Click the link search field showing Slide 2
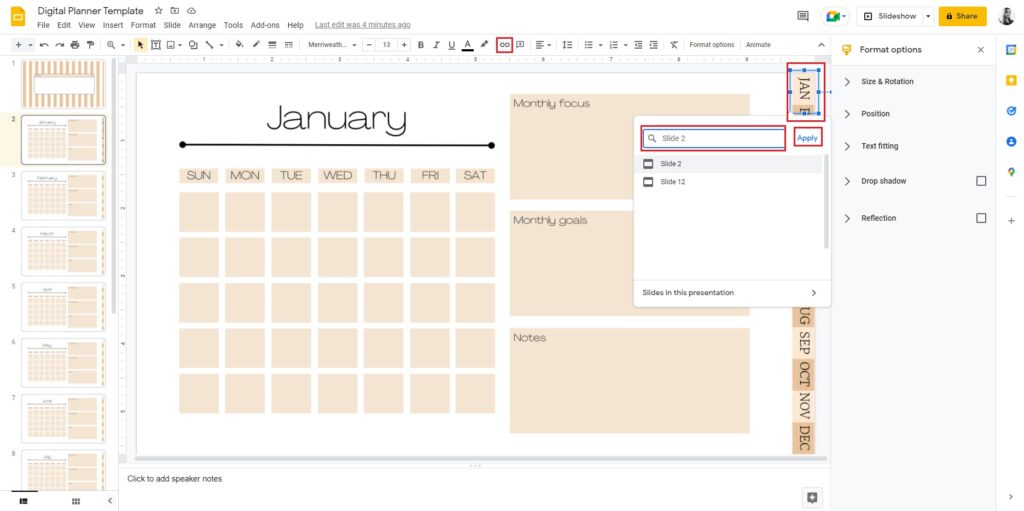 point(713,139)
